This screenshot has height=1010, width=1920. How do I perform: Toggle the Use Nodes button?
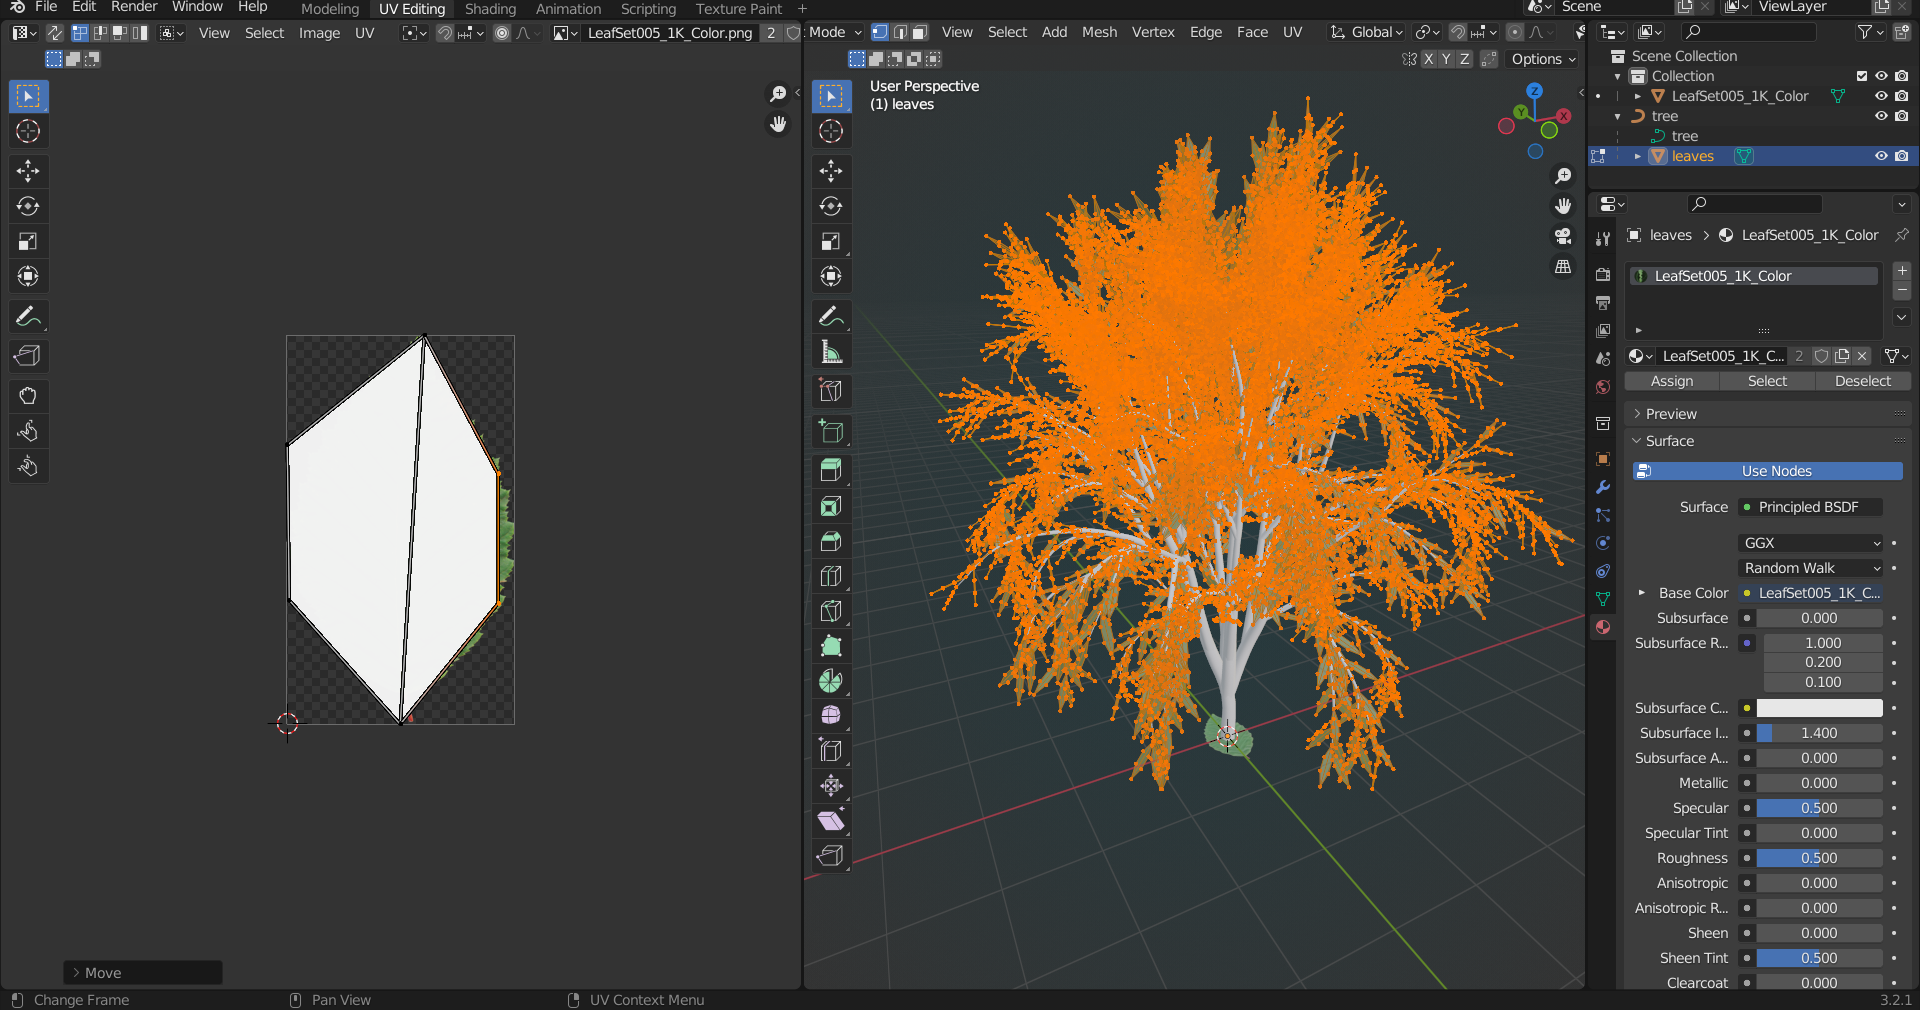click(1767, 471)
